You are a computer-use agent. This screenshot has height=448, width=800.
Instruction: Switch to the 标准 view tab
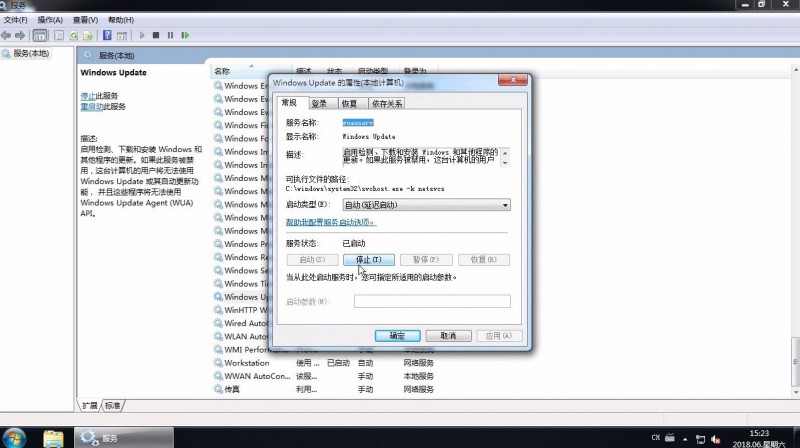[x=113, y=406]
